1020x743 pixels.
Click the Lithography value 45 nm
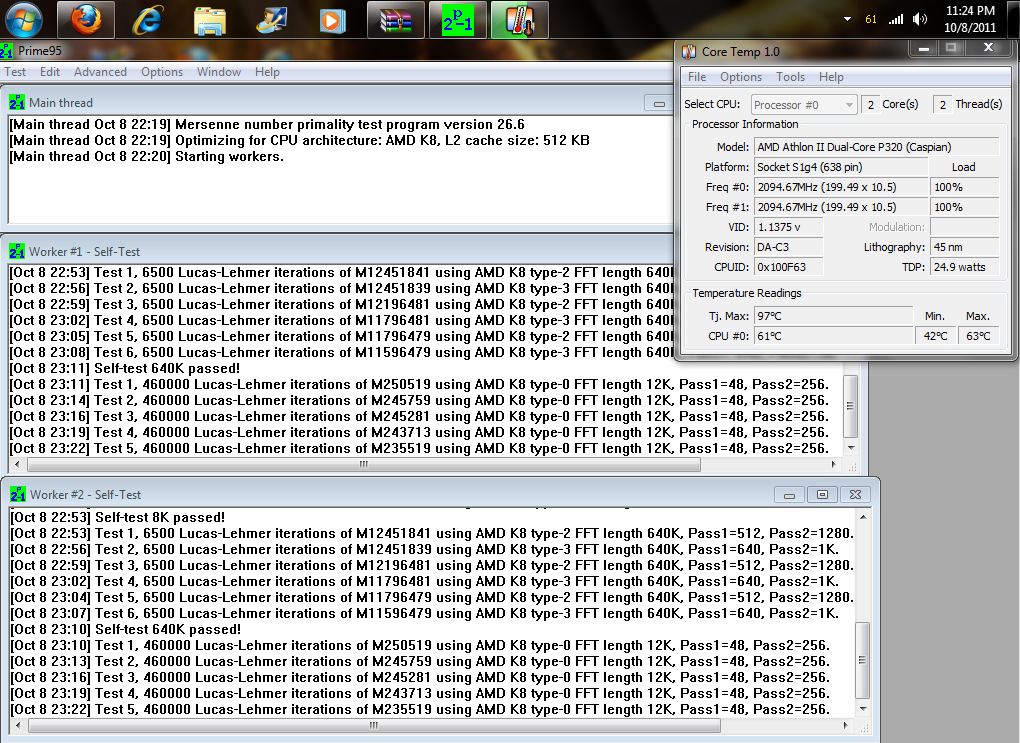(x=964, y=247)
